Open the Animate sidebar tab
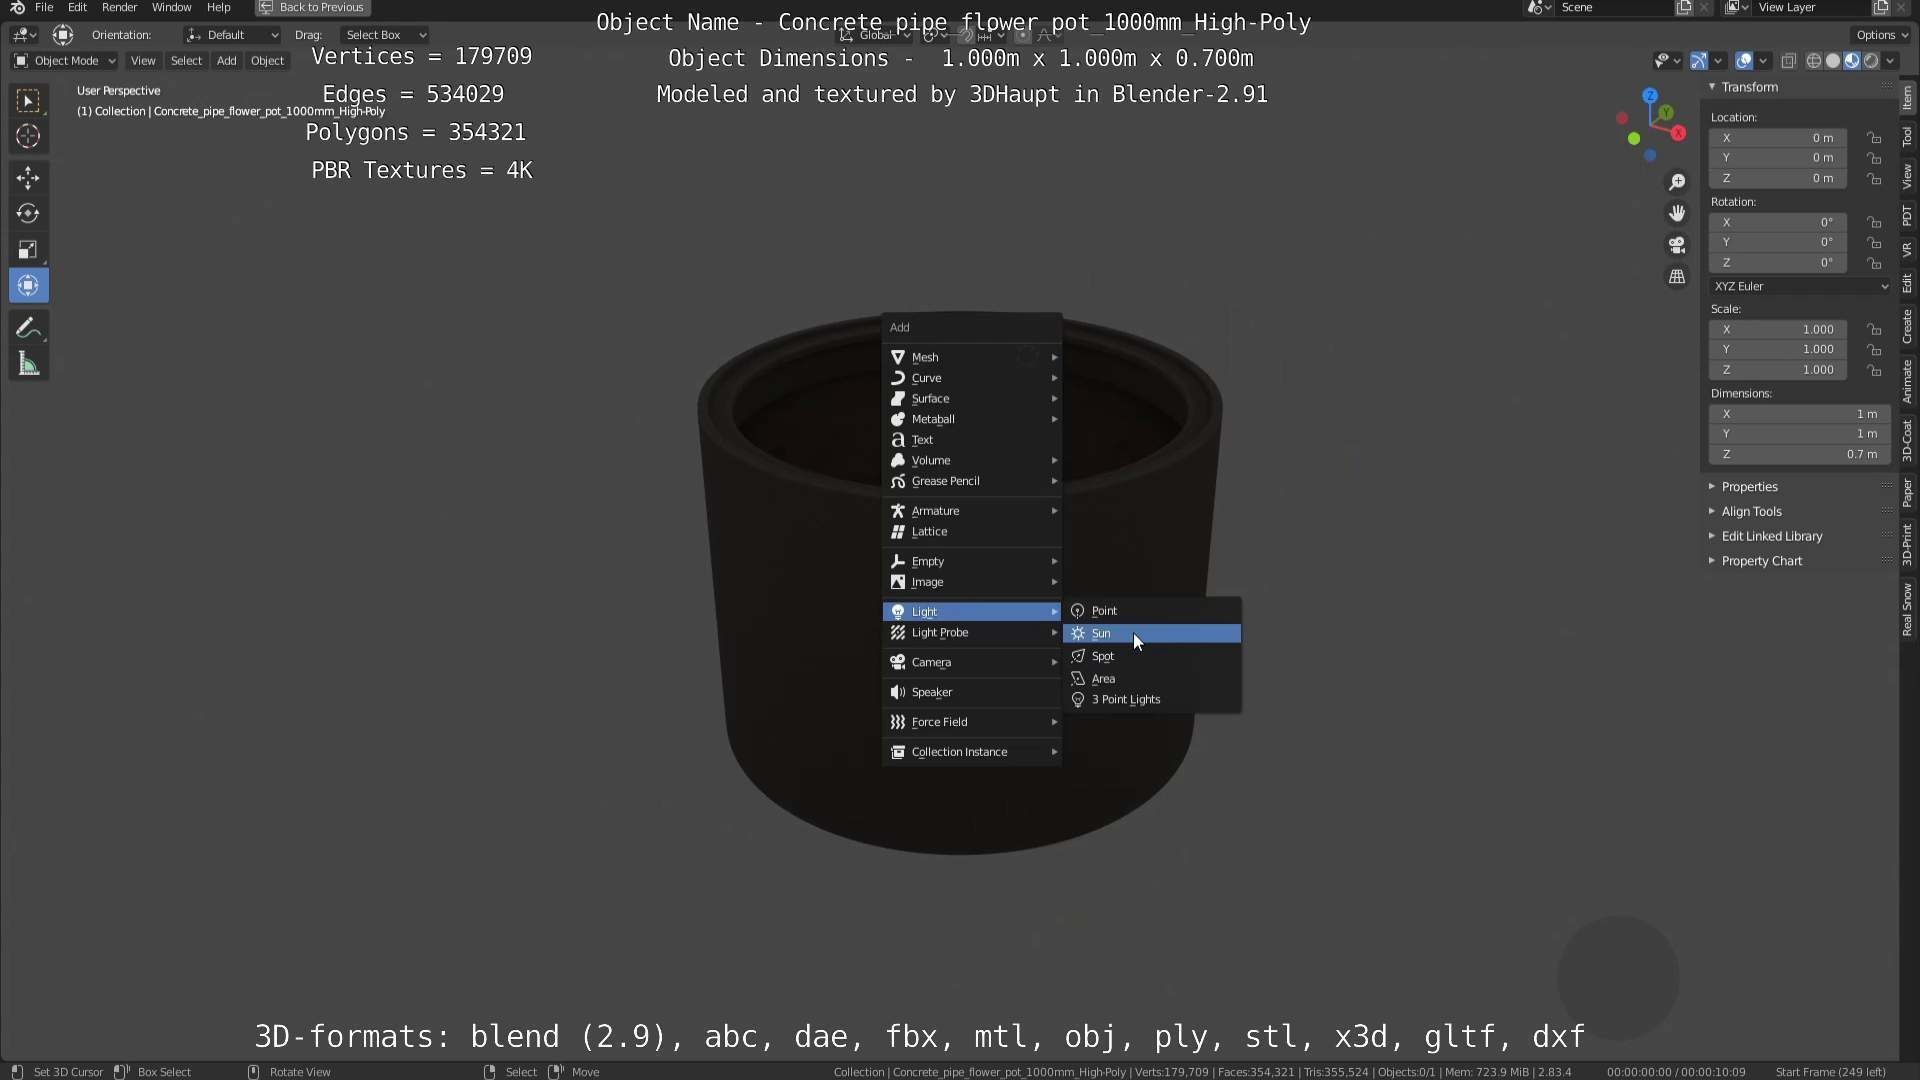1920x1080 pixels. pyautogui.click(x=1908, y=381)
